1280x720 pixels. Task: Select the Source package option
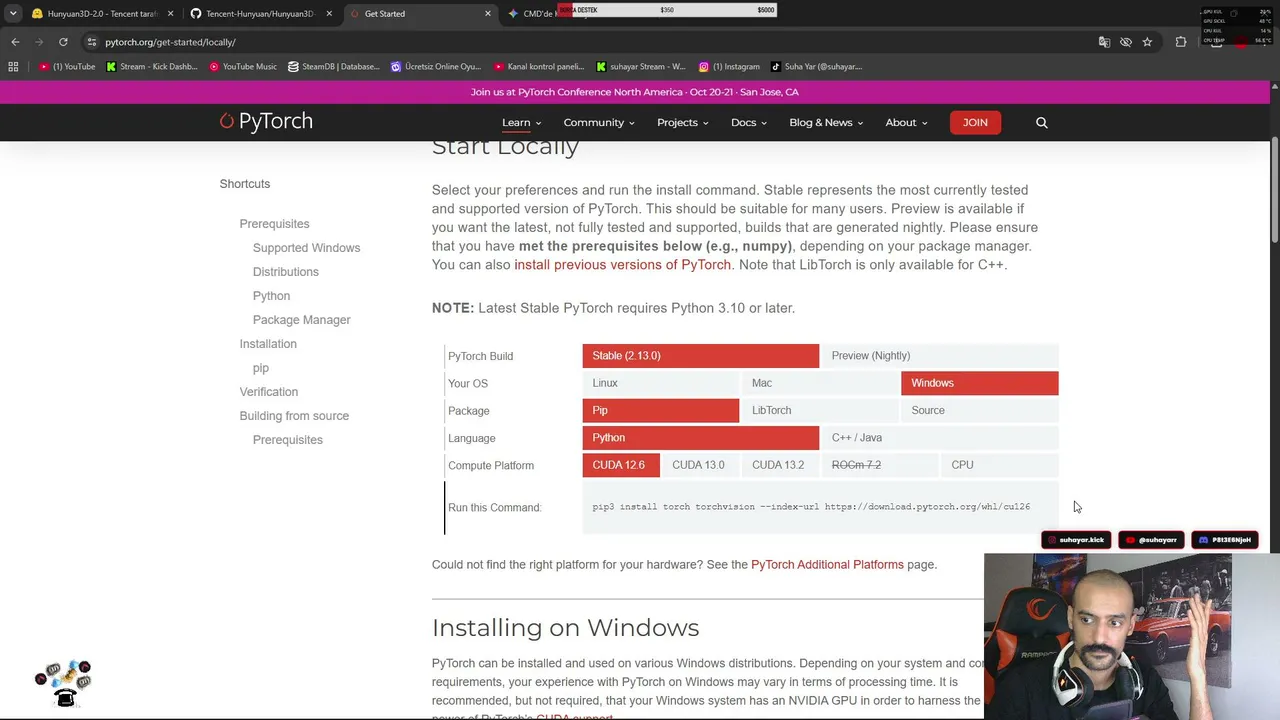coord(980,410)
